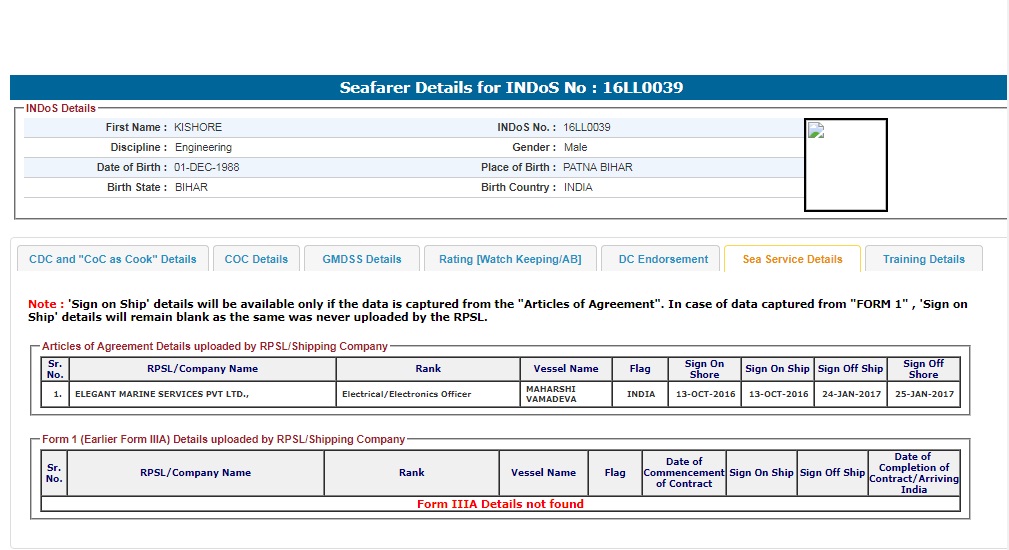1009x550 pixels.
Task: Click the Sign Off Shore date 25-JAN-2017
Action: (923, 394)
